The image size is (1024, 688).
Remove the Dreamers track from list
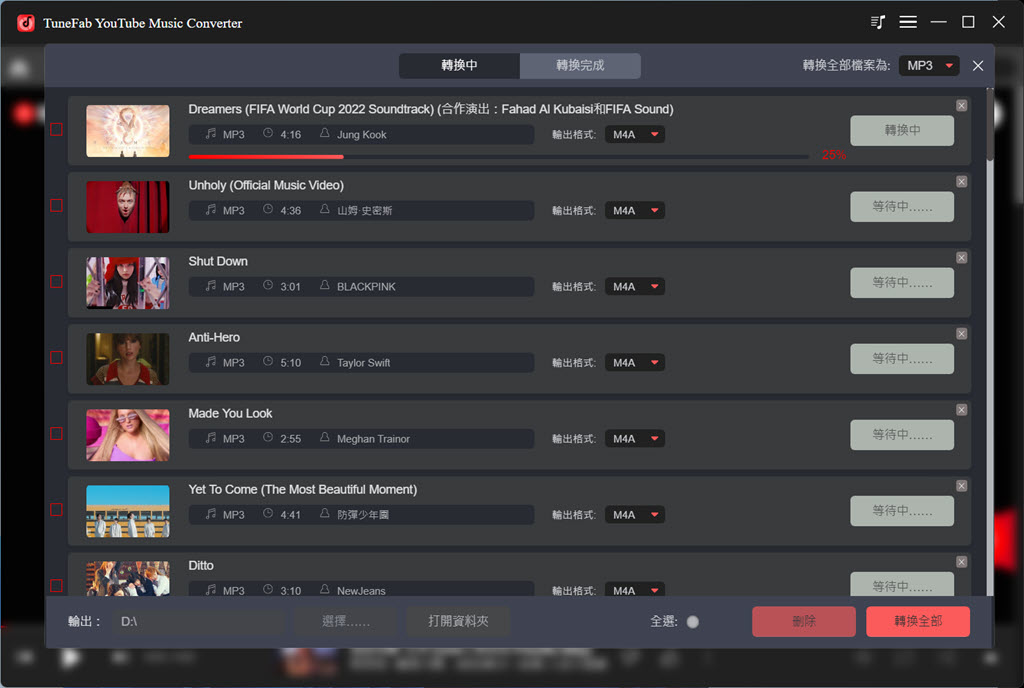[x=961, y=106]
